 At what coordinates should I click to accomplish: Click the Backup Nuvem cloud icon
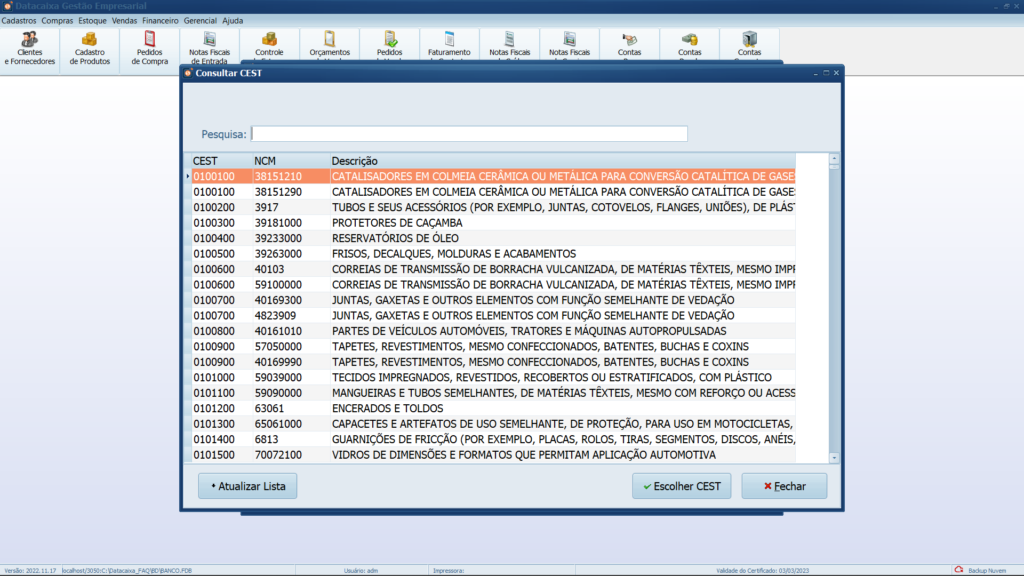click(x=958, y=570)
